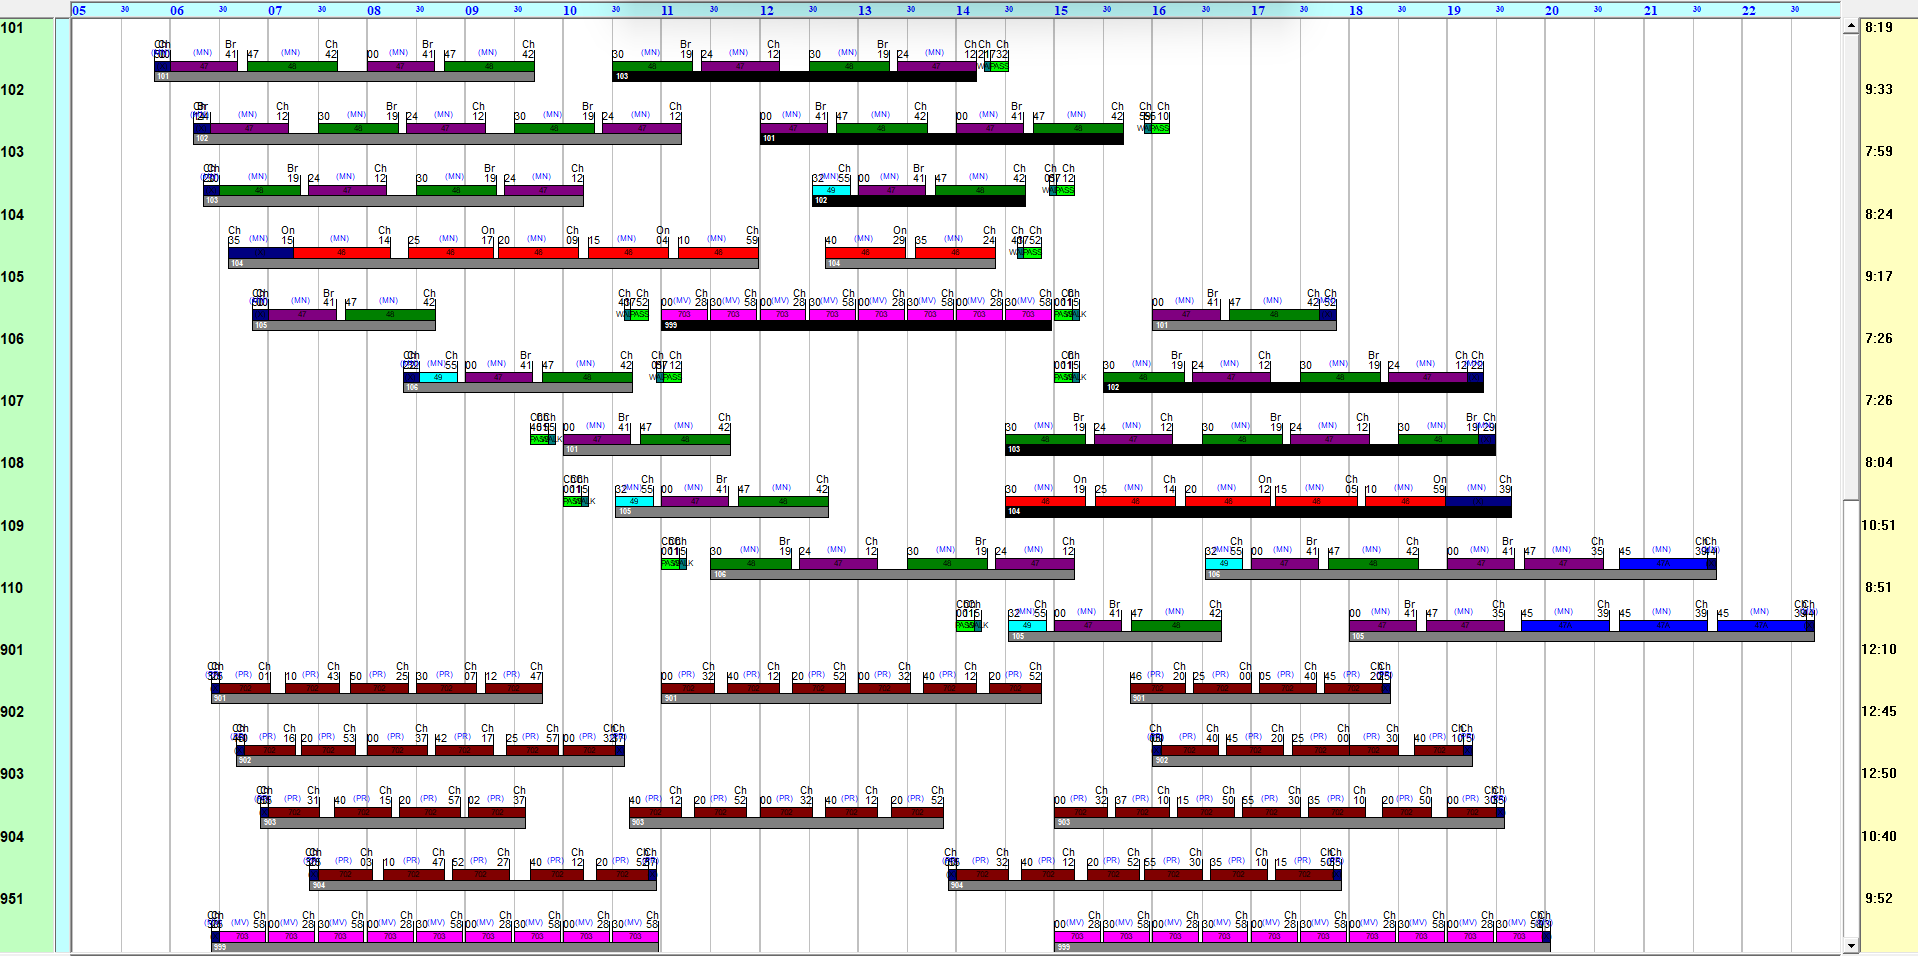Click cyan trip segment 49 in row 103

[831, 190]
